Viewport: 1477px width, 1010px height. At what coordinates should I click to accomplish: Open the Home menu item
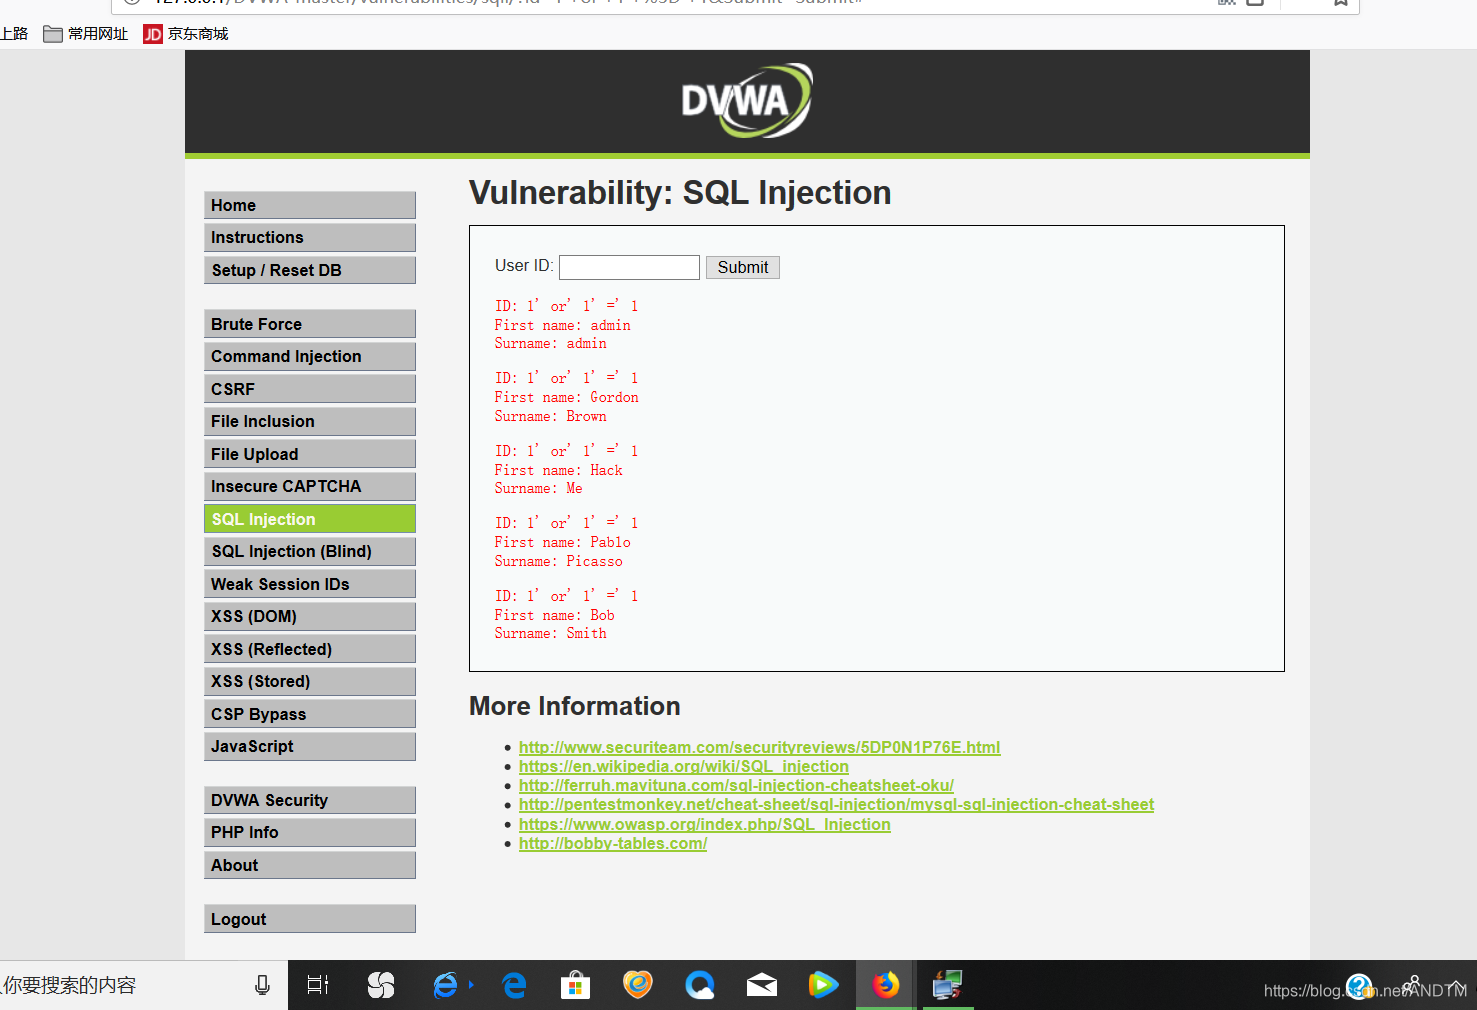coord(310,205)
